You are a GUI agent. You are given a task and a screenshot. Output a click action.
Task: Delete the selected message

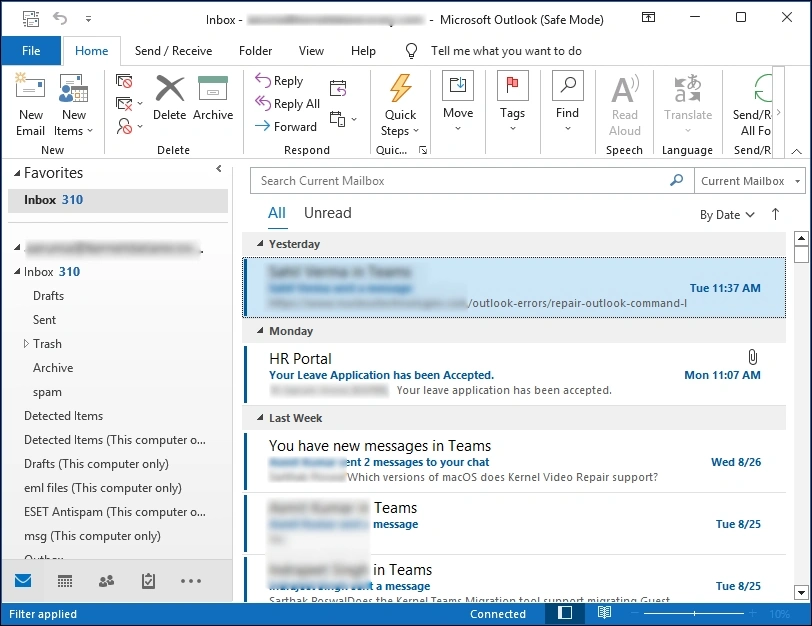click(x=169, y=97)
